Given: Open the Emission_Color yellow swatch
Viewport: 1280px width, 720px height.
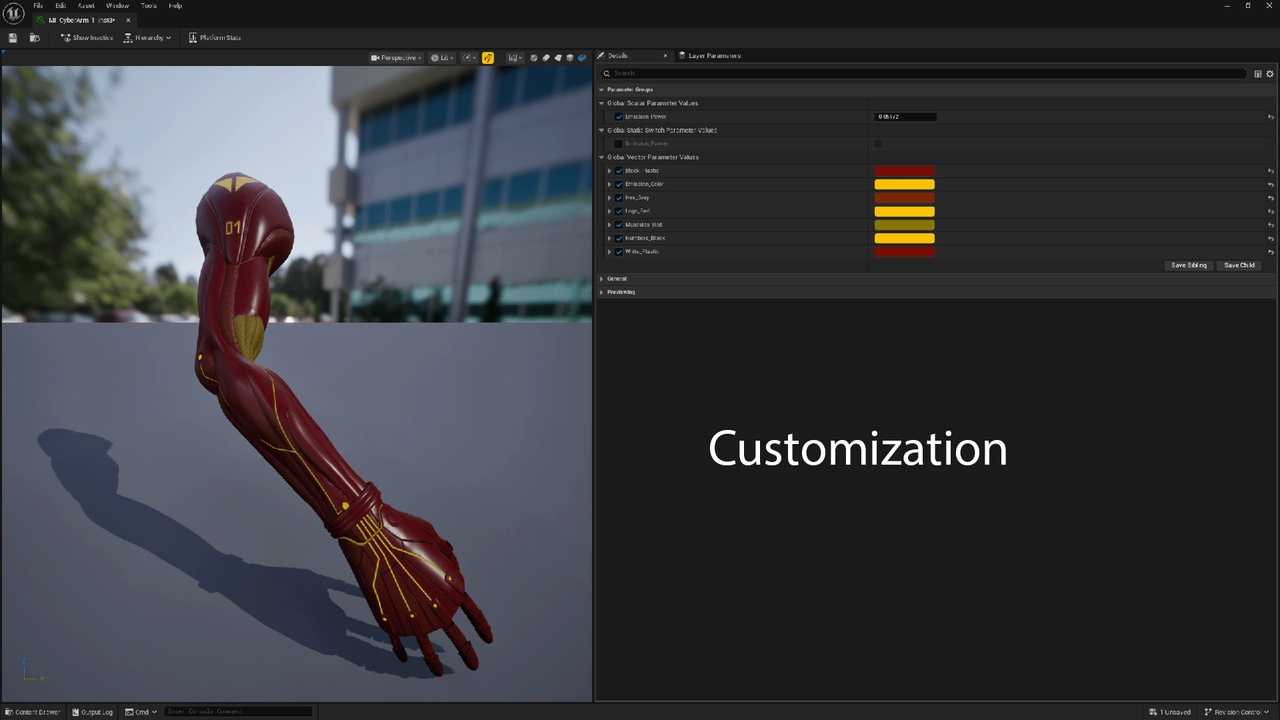Looking at the screenshot, I should tap(904, 184).
